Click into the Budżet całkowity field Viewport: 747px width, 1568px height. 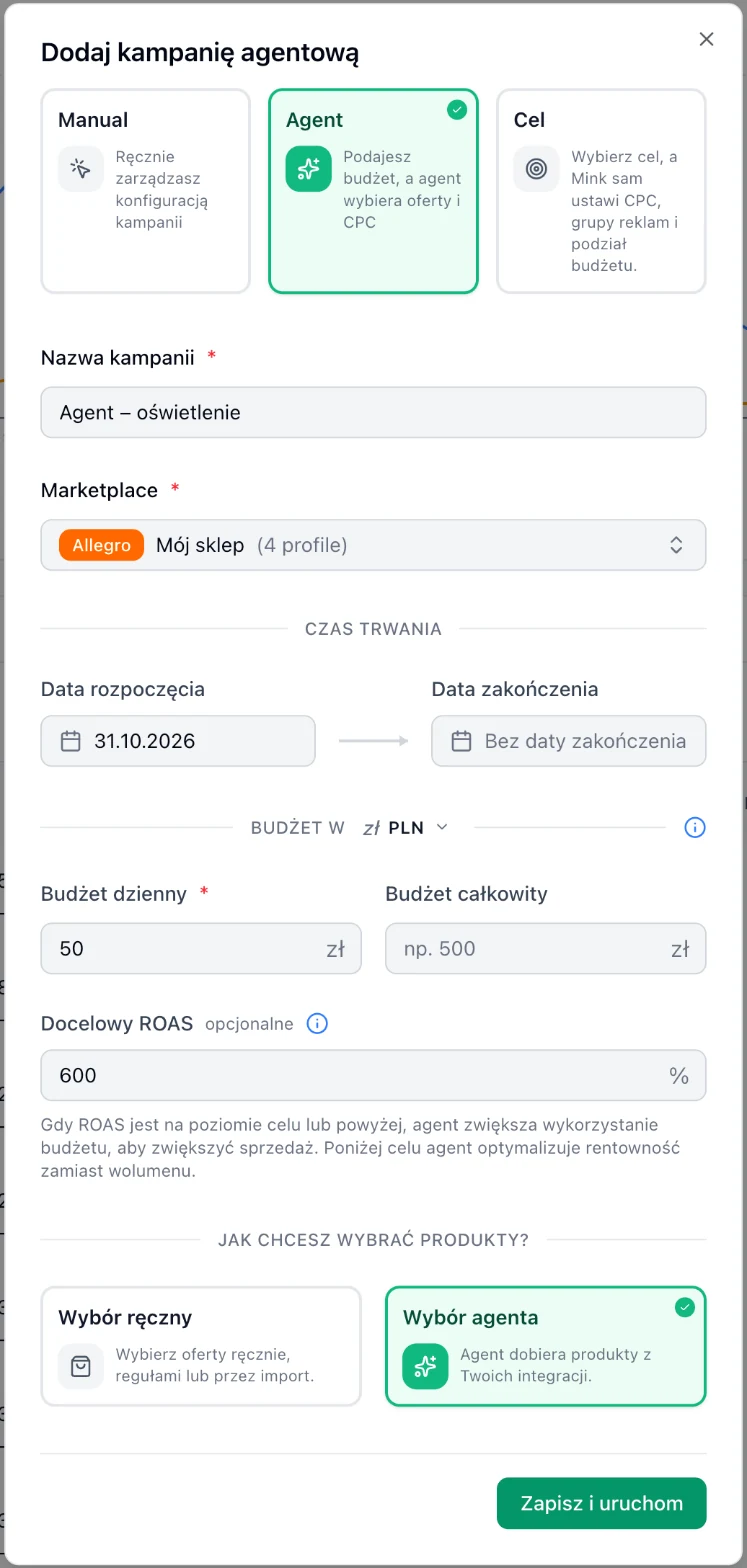pos(545,948)
